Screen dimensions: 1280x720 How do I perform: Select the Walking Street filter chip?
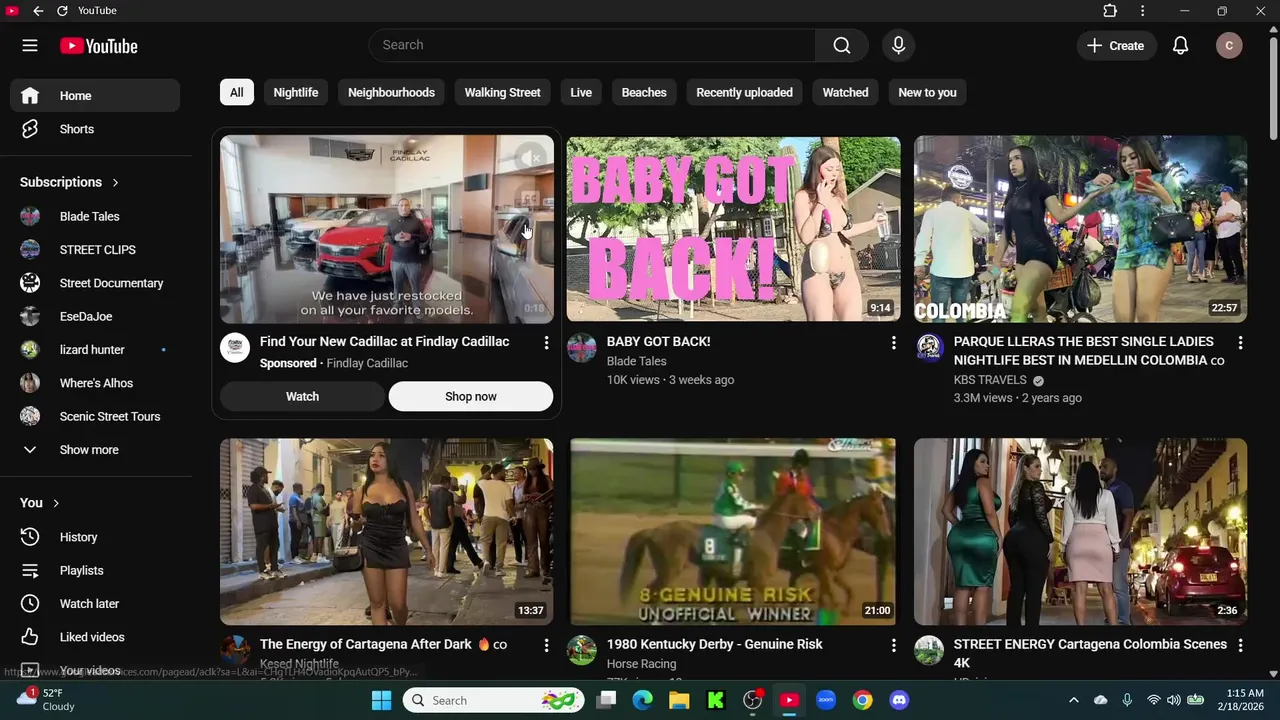point(502,92)
